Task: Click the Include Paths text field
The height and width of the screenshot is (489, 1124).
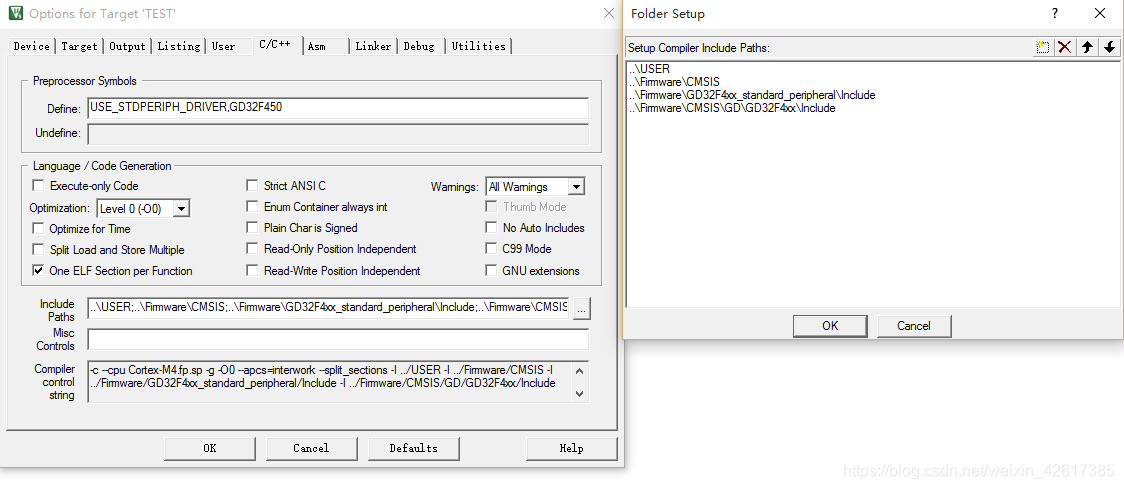Action: tap(329, 308)
